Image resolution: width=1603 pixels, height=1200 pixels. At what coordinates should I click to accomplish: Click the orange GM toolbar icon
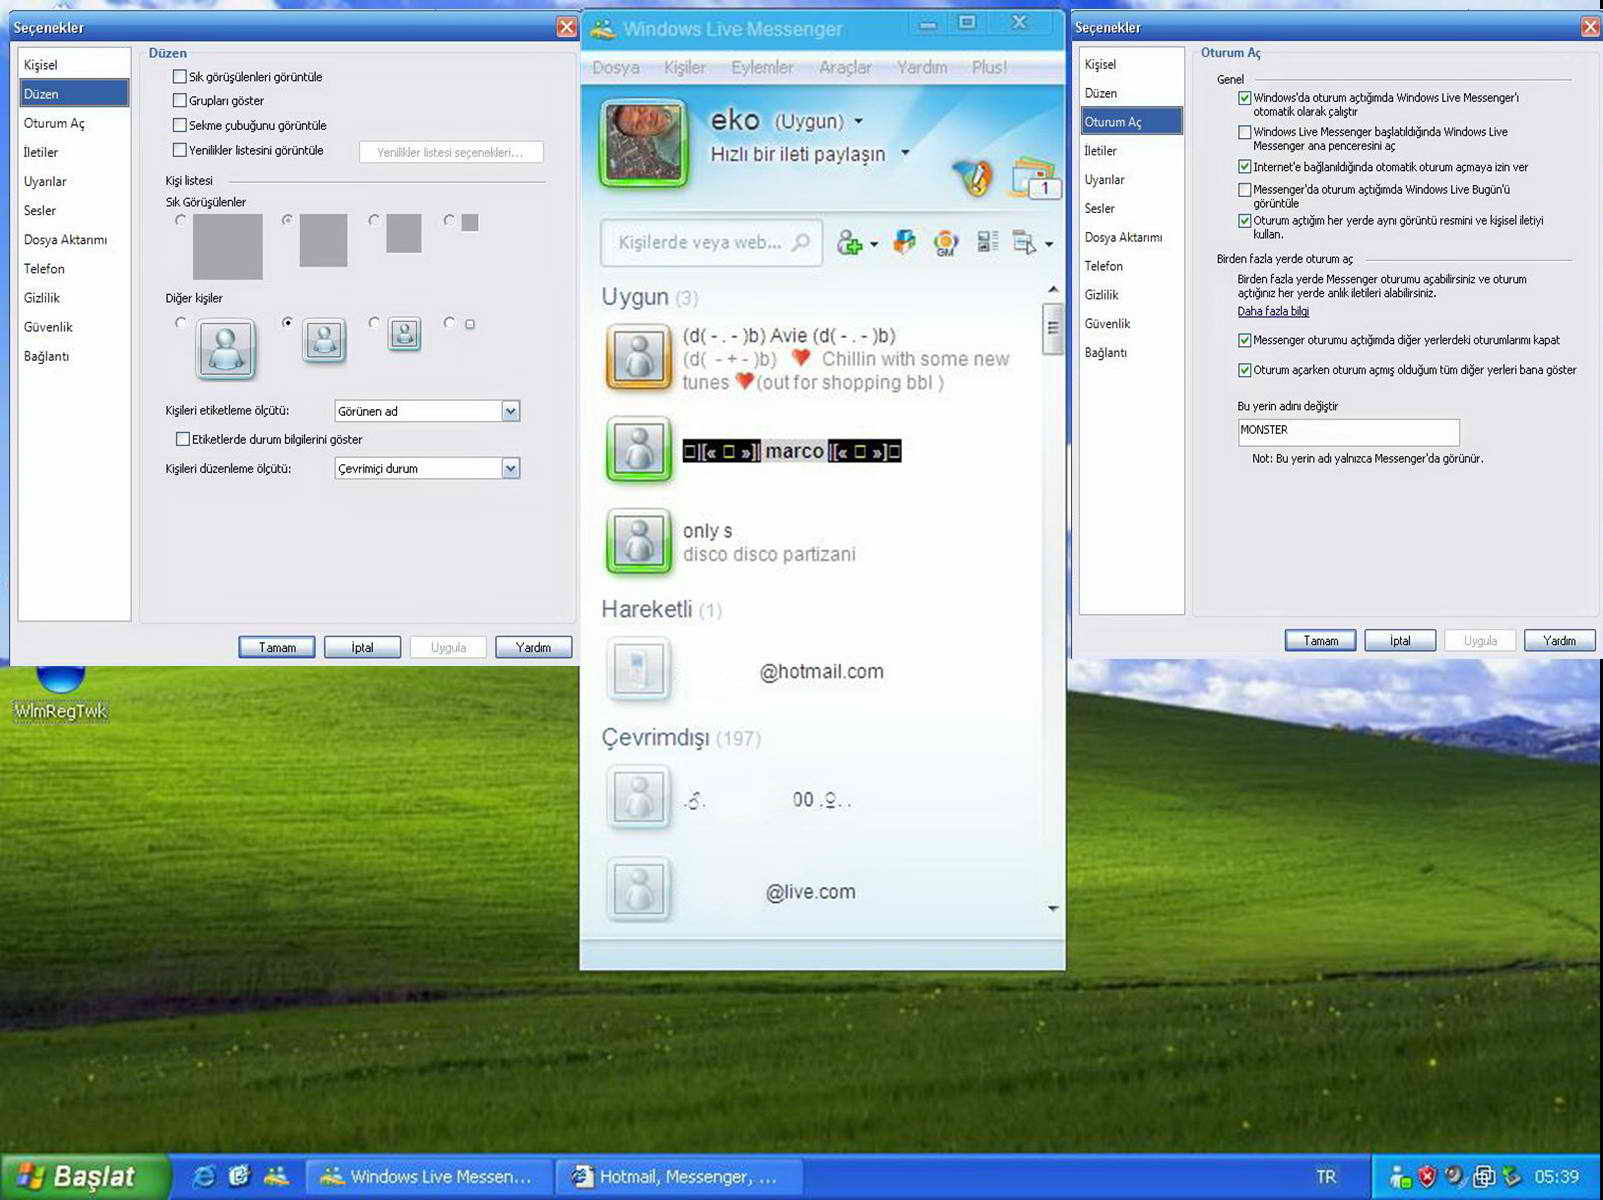[945, 243]
